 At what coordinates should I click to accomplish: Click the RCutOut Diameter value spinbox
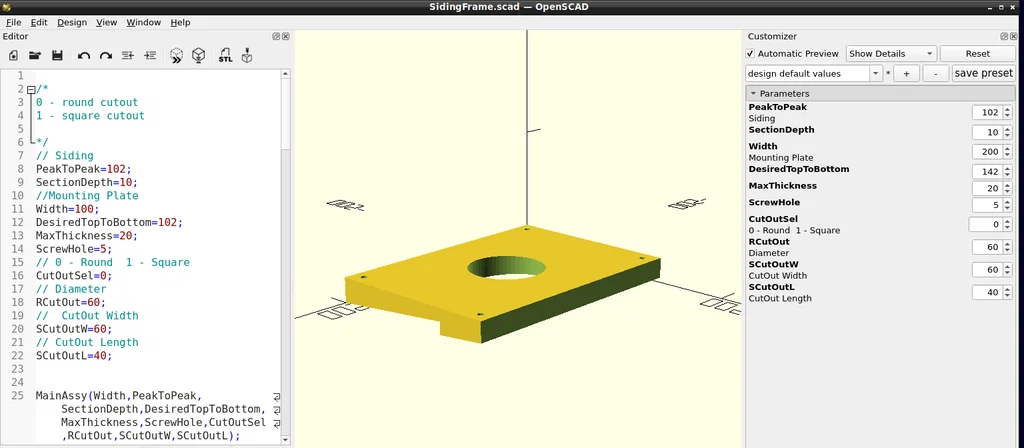(991, 247)
